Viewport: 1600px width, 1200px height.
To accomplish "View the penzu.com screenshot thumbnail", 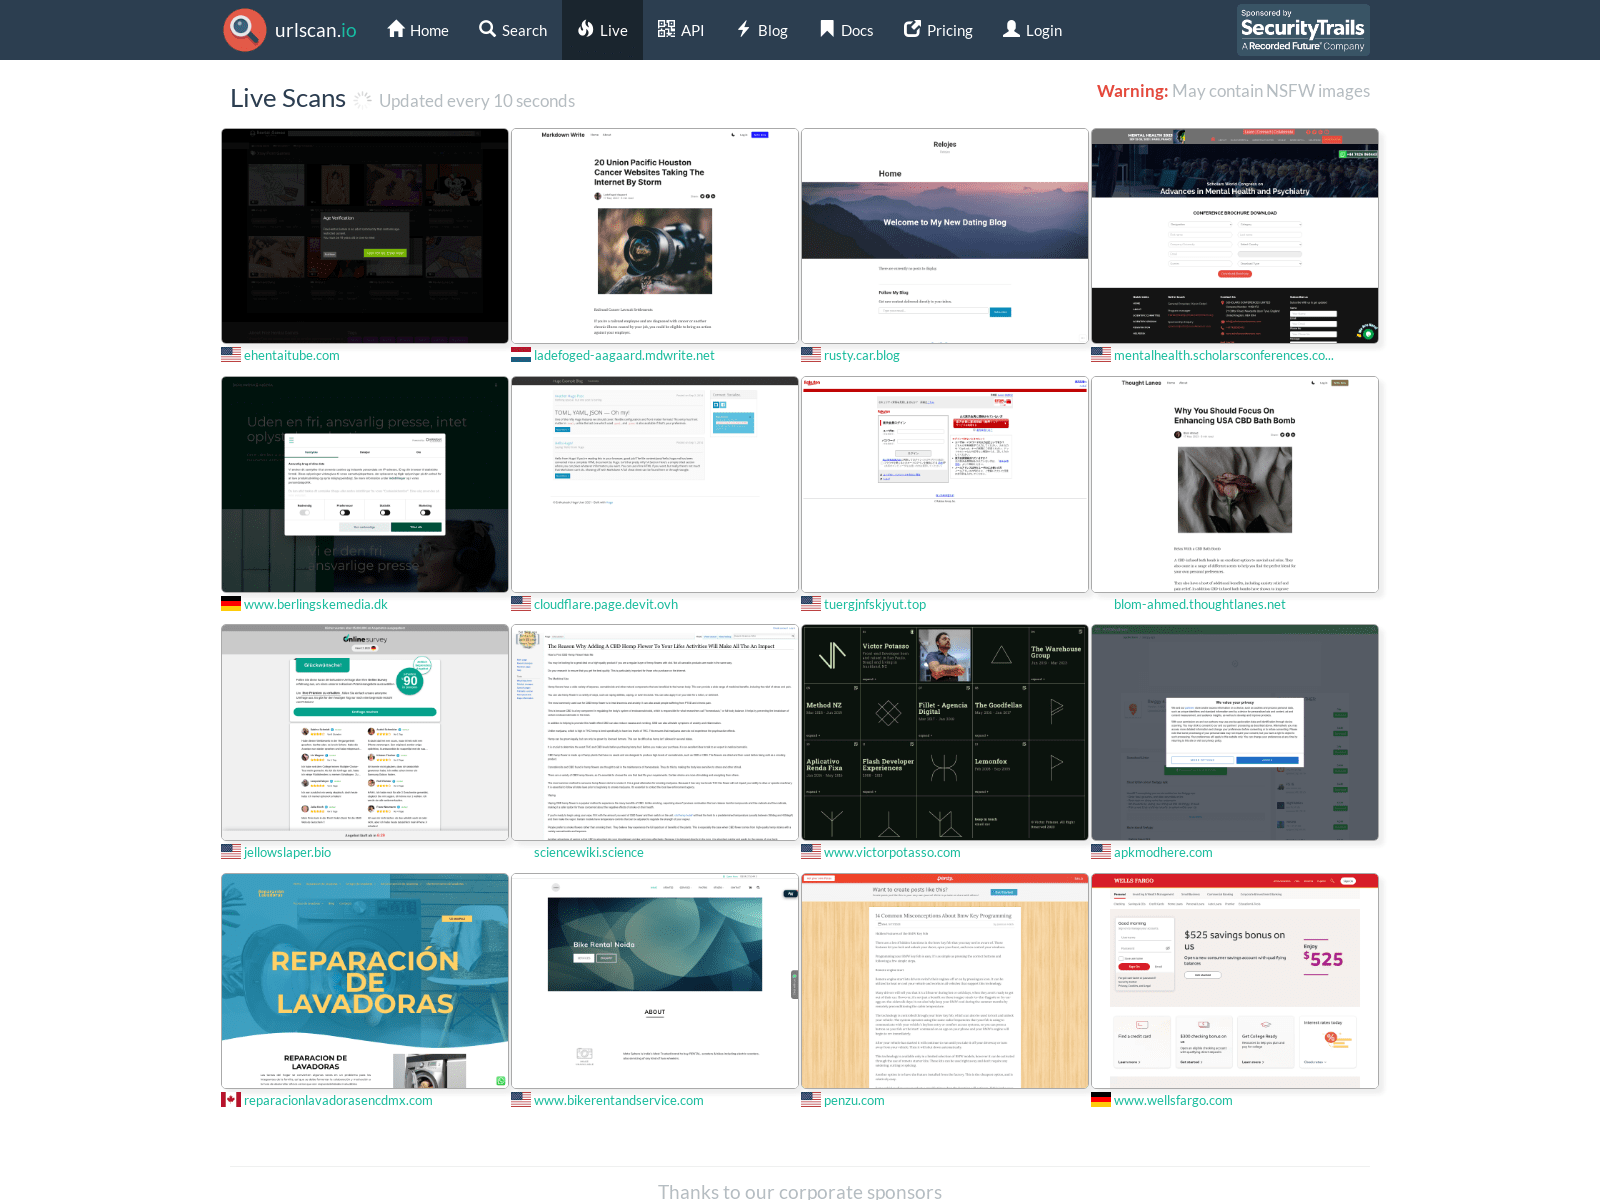I will pyautogui.click(x=945, y=981).
